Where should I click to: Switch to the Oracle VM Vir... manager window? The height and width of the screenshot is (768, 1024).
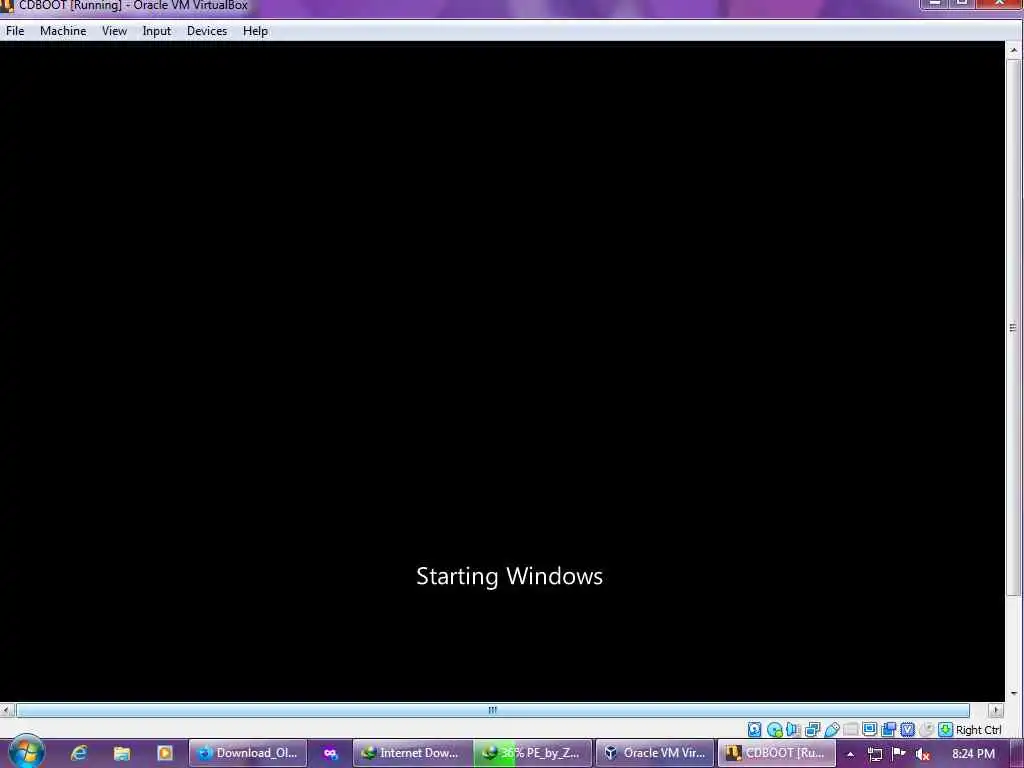coord(655,753)
